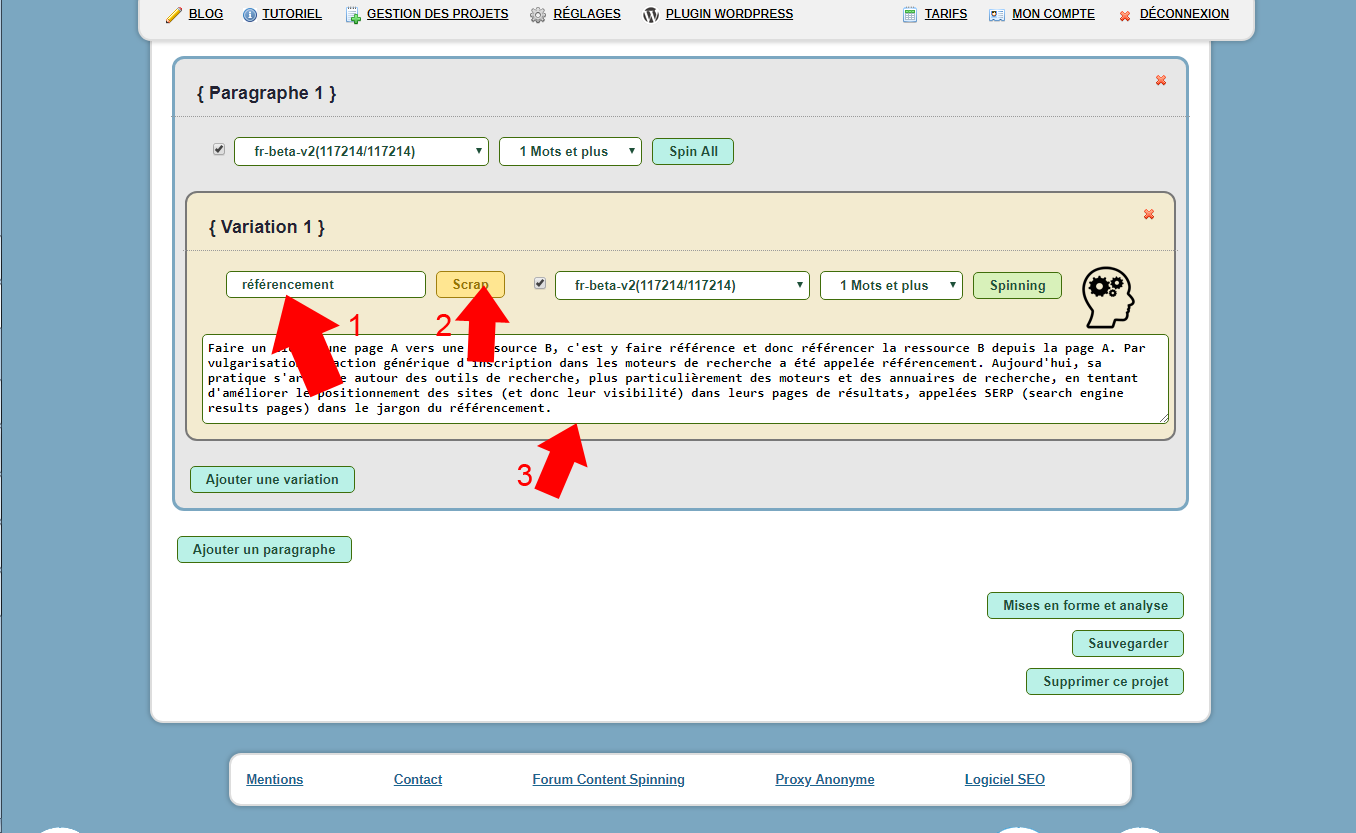Viewport: 1356px width, 833px height.
Task: Click the TARIFS calculator icon
Action: tap(910, 15)
